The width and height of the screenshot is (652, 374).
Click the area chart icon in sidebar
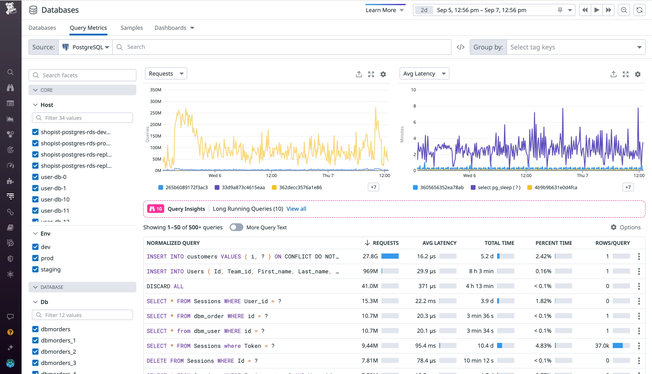(10, 119)
